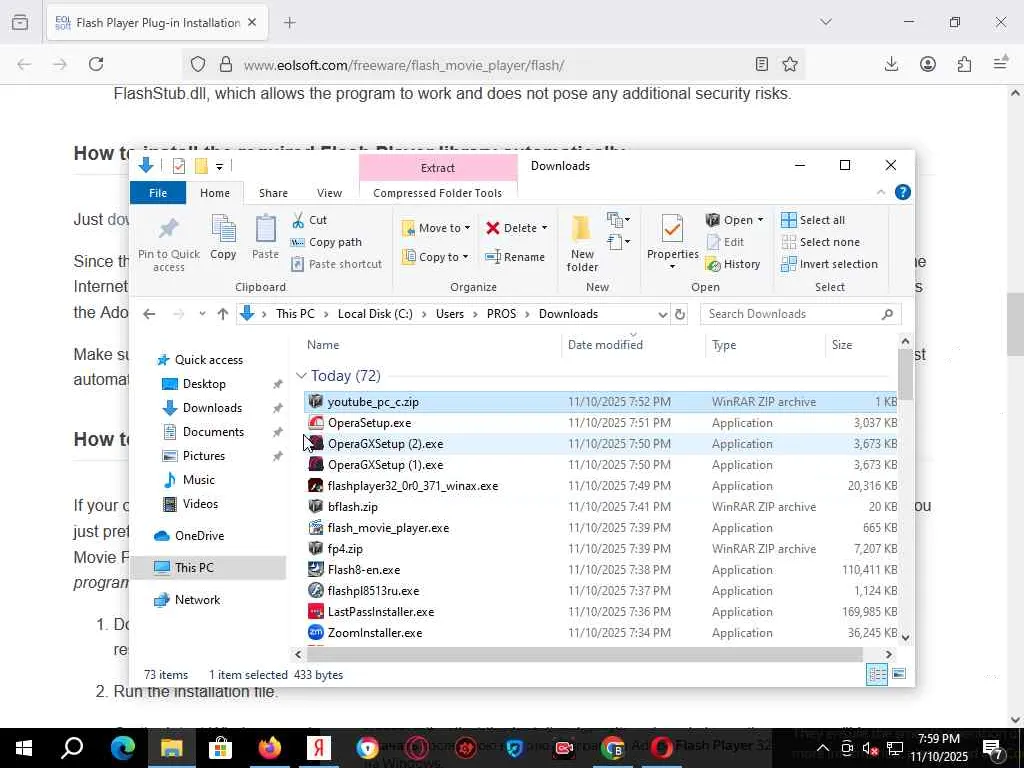Click the Cut scissors icon
The height and width of the screenshot is (768, 1024).
pyautogui.click(x=298, y=220)
